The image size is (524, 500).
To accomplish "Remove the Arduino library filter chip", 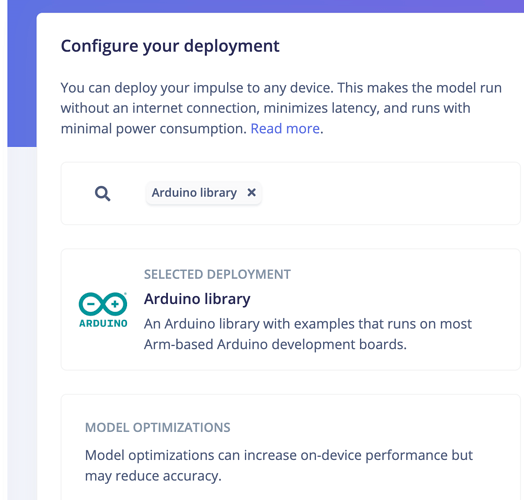I will [251, 193].
